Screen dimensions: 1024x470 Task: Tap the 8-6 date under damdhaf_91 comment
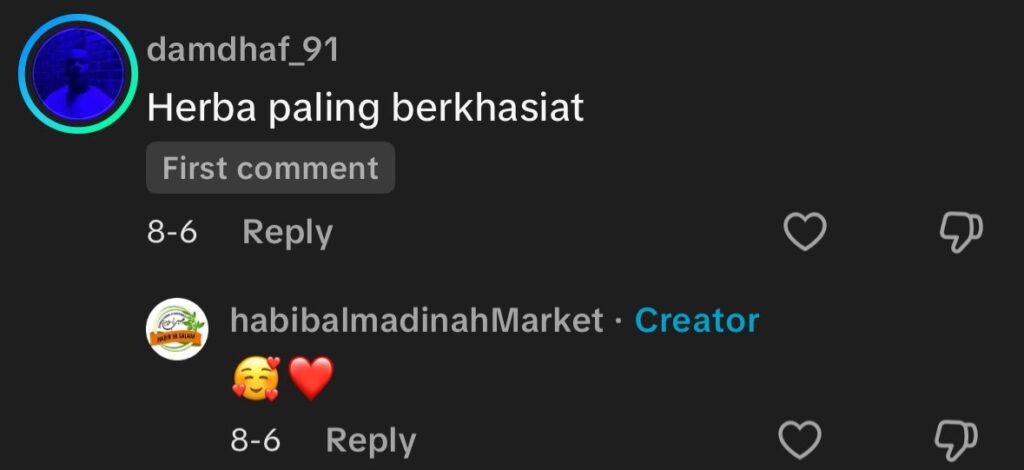coord(172,232)
